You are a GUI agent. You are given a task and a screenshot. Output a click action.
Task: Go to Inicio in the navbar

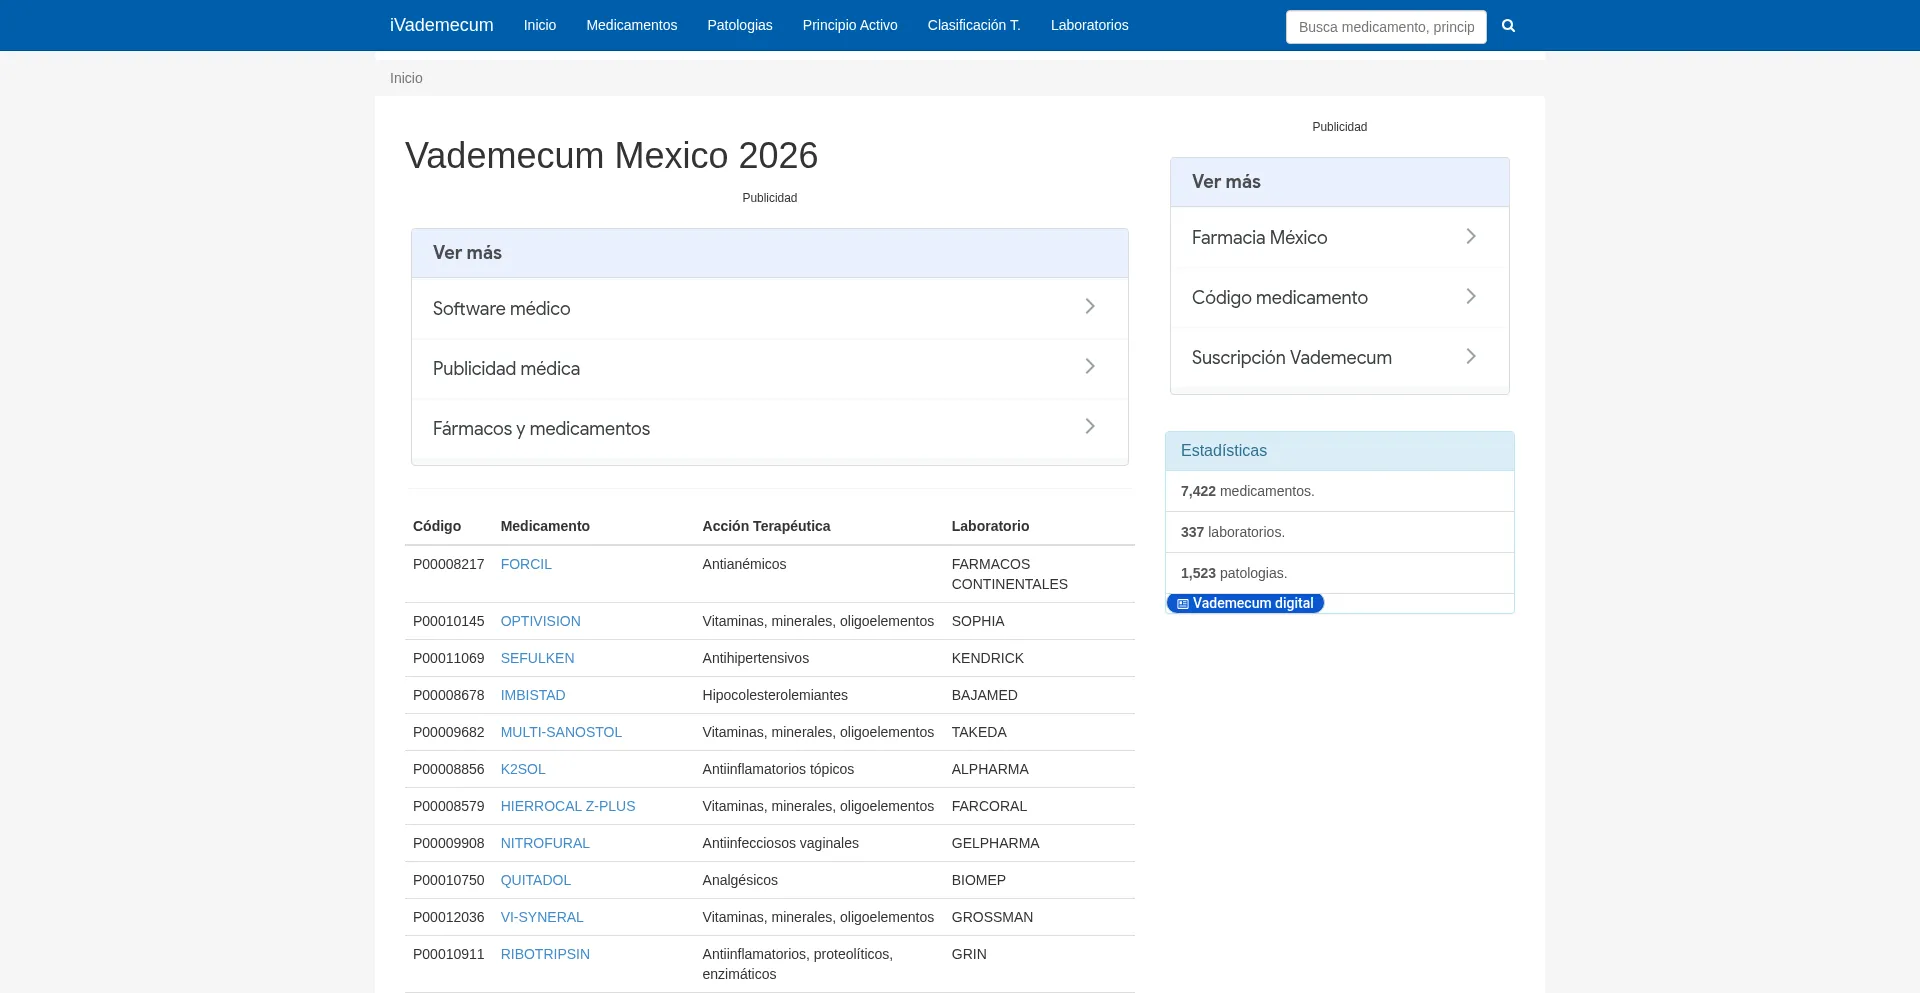(540, 25)
